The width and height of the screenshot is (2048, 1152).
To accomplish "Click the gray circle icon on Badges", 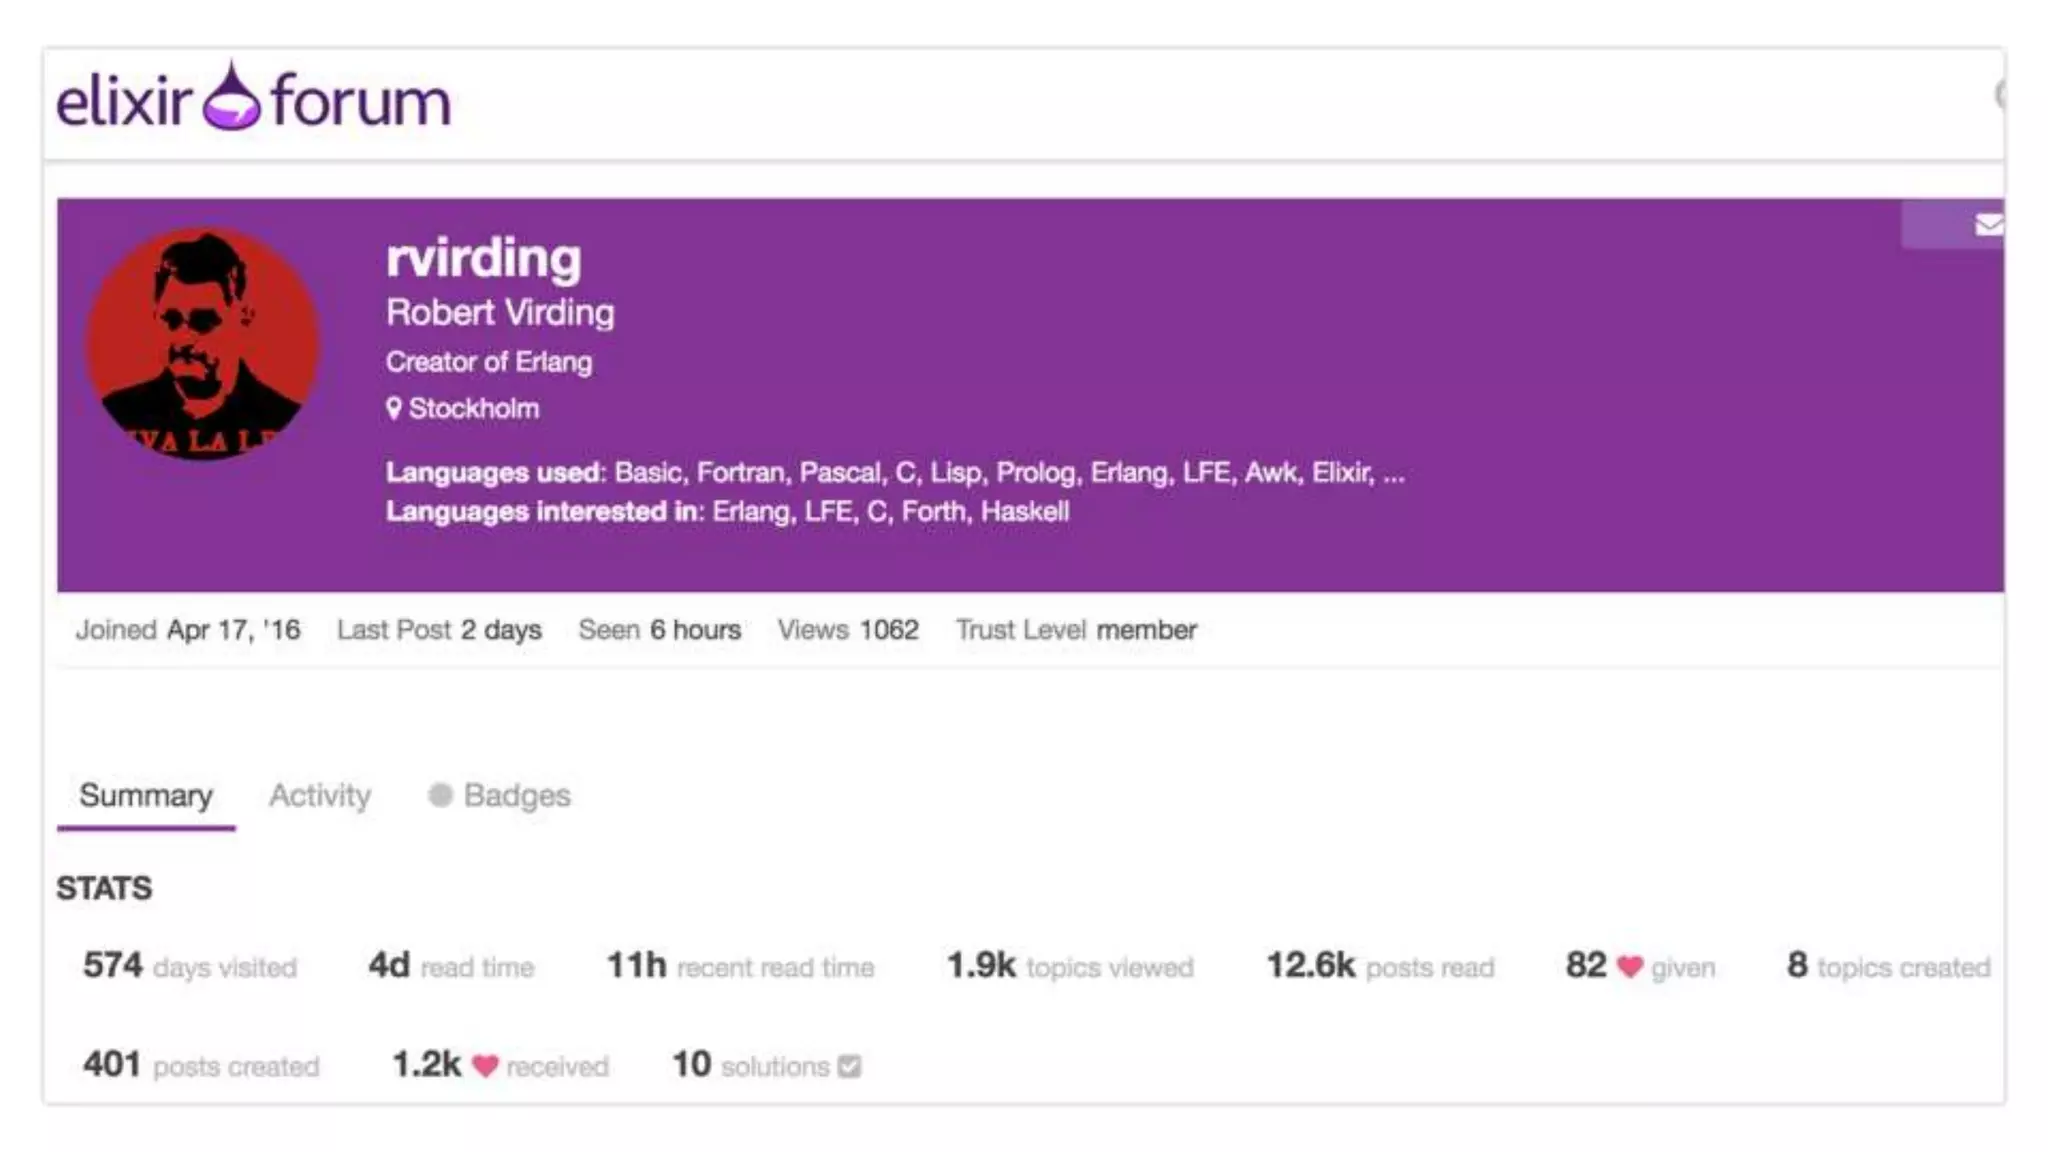I will [440, 795].
